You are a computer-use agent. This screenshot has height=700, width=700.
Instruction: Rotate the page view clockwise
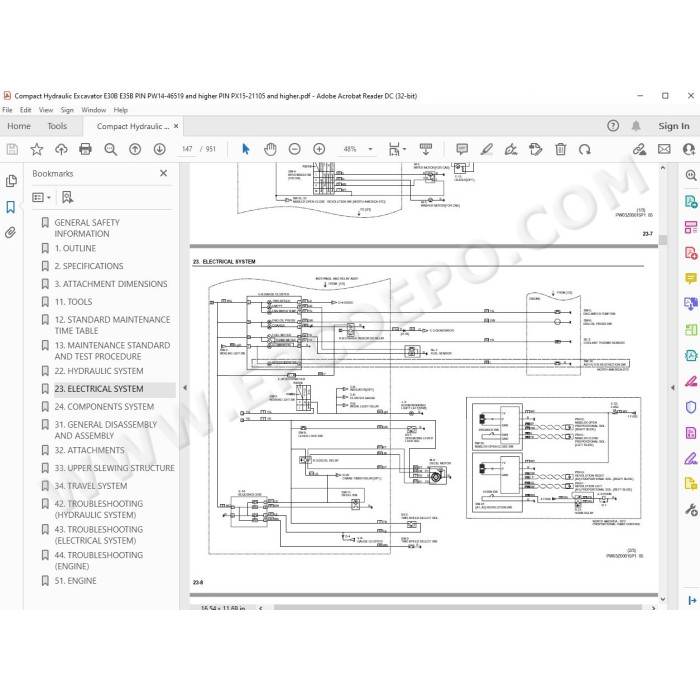point(585,149)
